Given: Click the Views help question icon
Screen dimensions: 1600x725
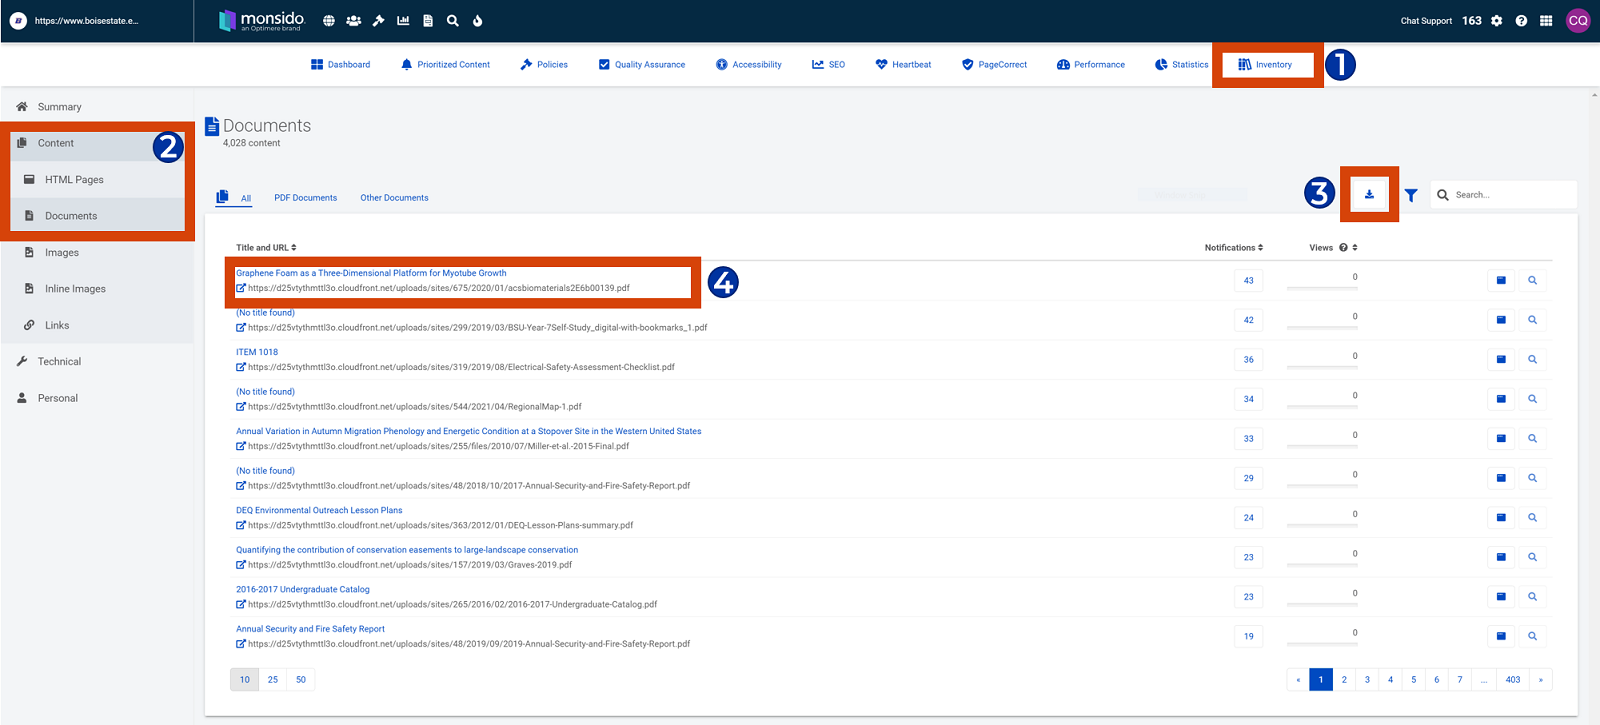Looking at the screenshot, I should (x=1343, y=248).
